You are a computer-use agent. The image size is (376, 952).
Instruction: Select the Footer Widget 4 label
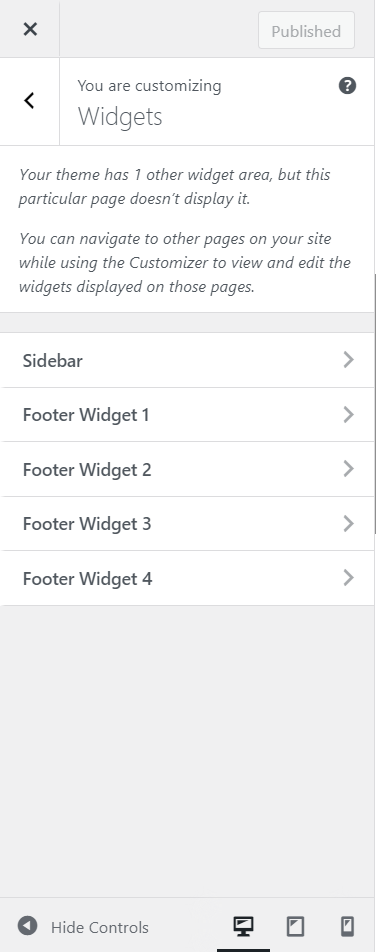tap(87, 578)
